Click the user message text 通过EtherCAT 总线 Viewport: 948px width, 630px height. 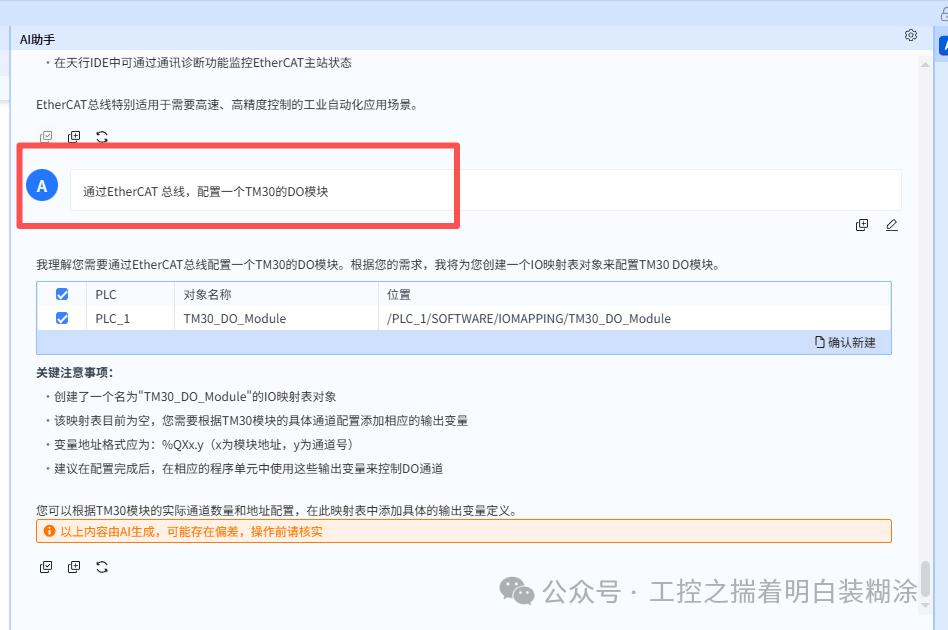point(206,192)
